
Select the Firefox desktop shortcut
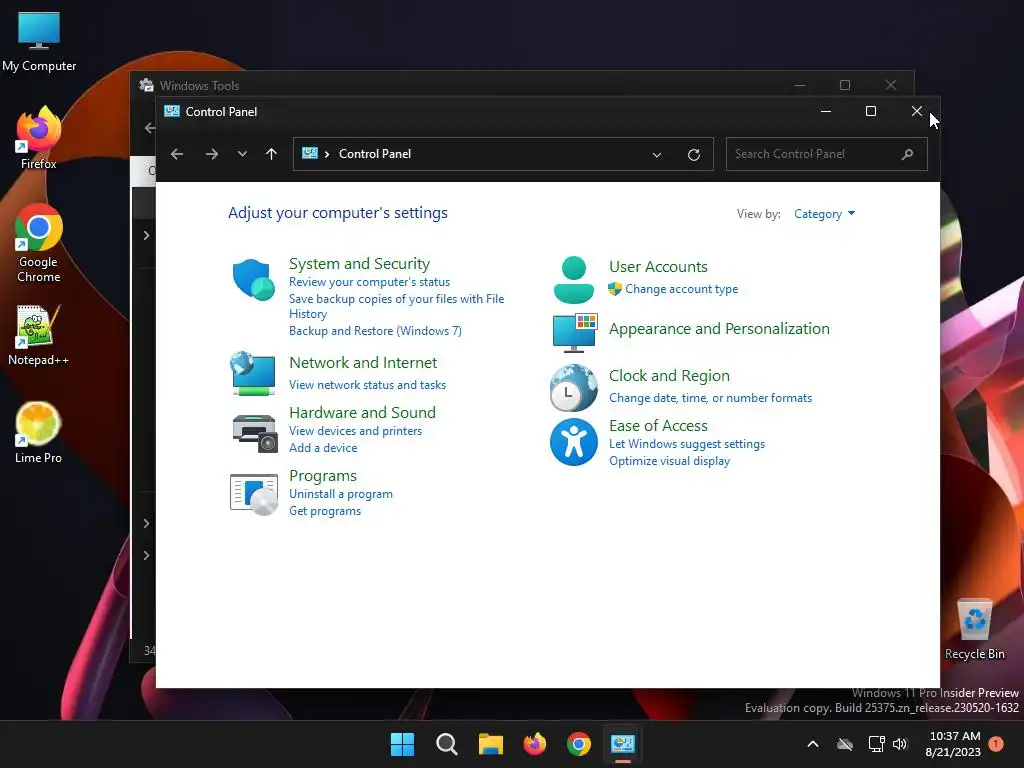click(x=38, y=138)
